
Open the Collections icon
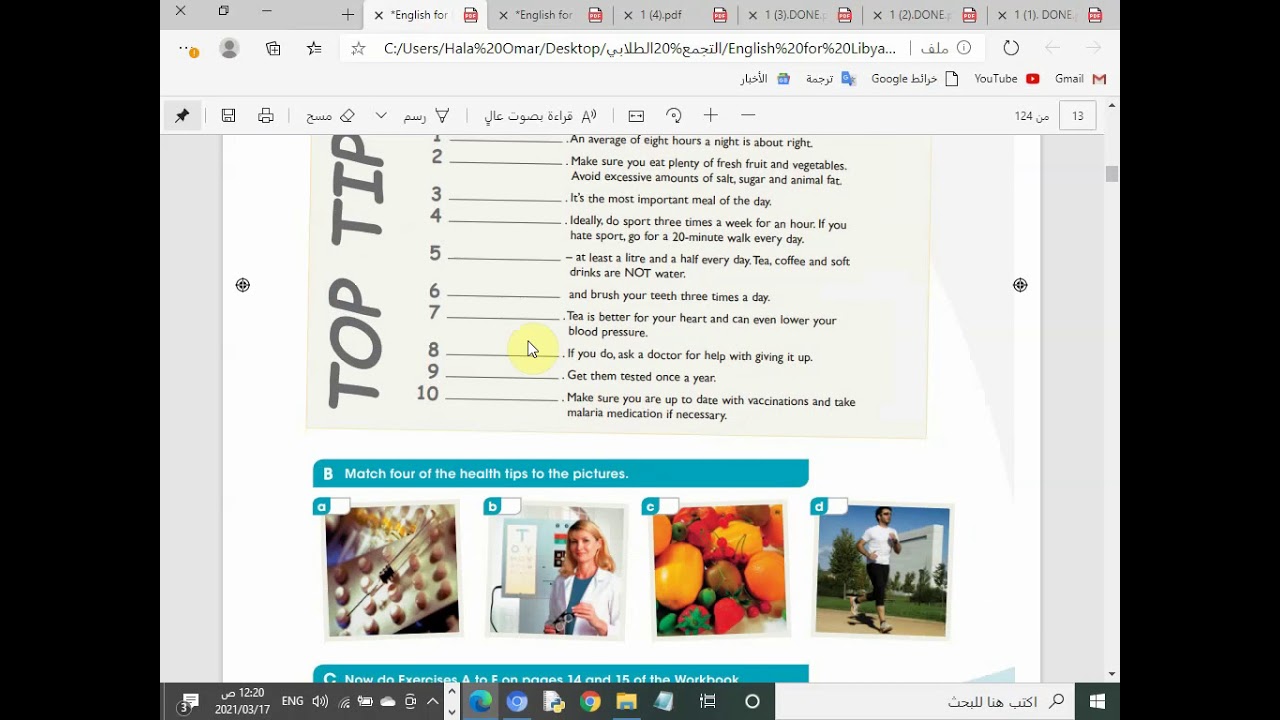273,48
